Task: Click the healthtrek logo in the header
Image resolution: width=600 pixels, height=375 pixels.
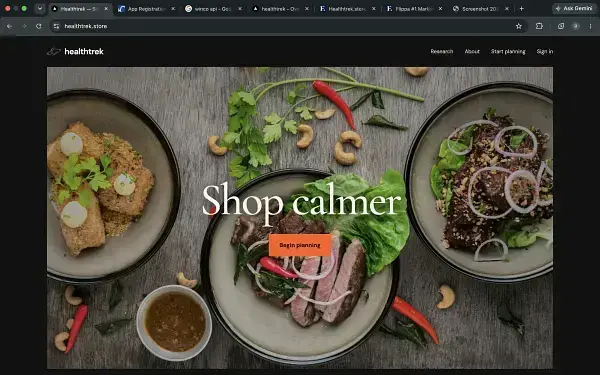Action: [75, 51]
